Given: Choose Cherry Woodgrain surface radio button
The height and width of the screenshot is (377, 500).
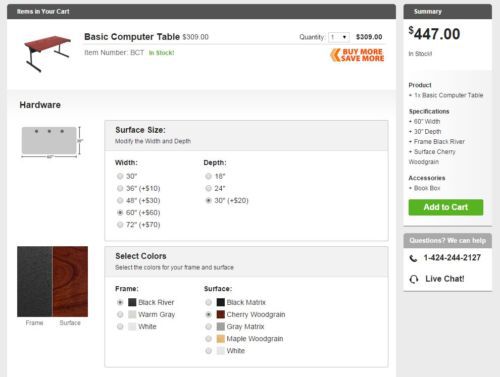Looking at the screenshot, I should click(208, 314).
